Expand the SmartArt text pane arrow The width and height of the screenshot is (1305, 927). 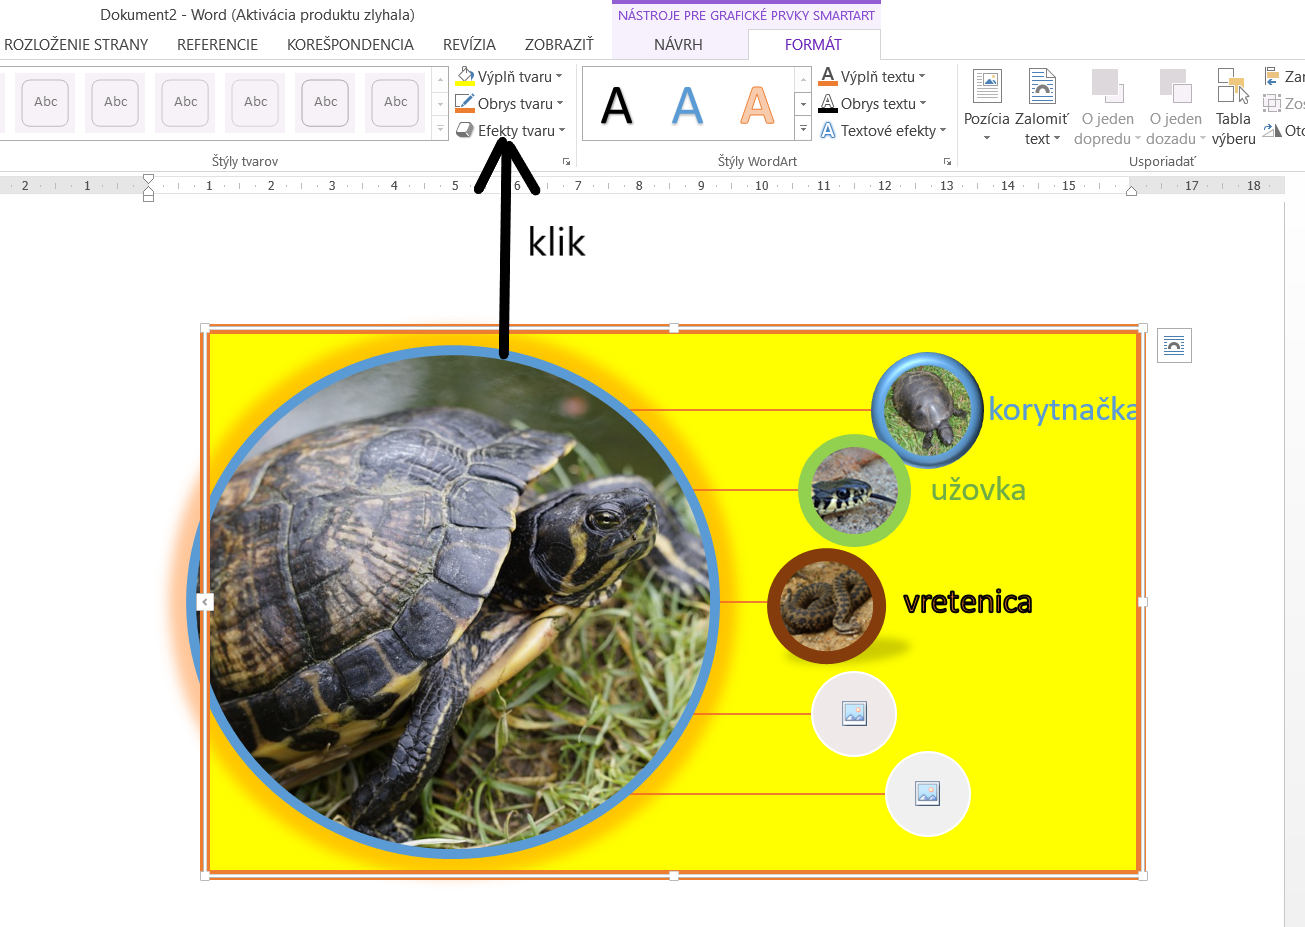point(205,602)
